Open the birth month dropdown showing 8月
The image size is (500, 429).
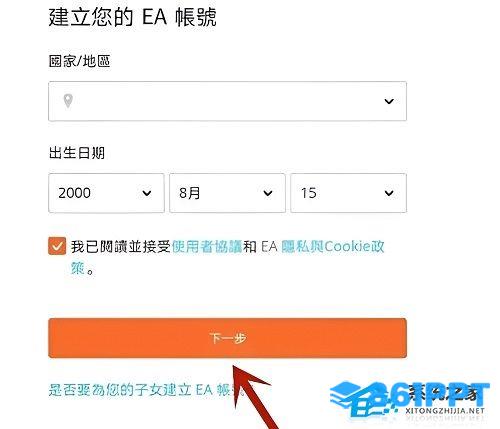(227, 193)
